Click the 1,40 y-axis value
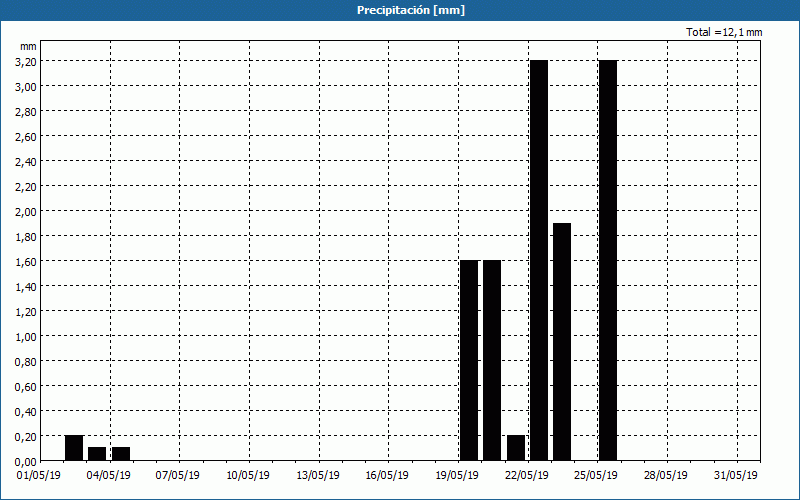The image size is (800, 500). [x=26, y=286]
